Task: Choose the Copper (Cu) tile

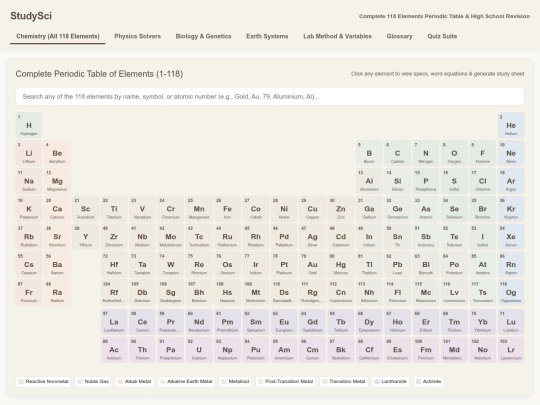Action: pos(312,209)
